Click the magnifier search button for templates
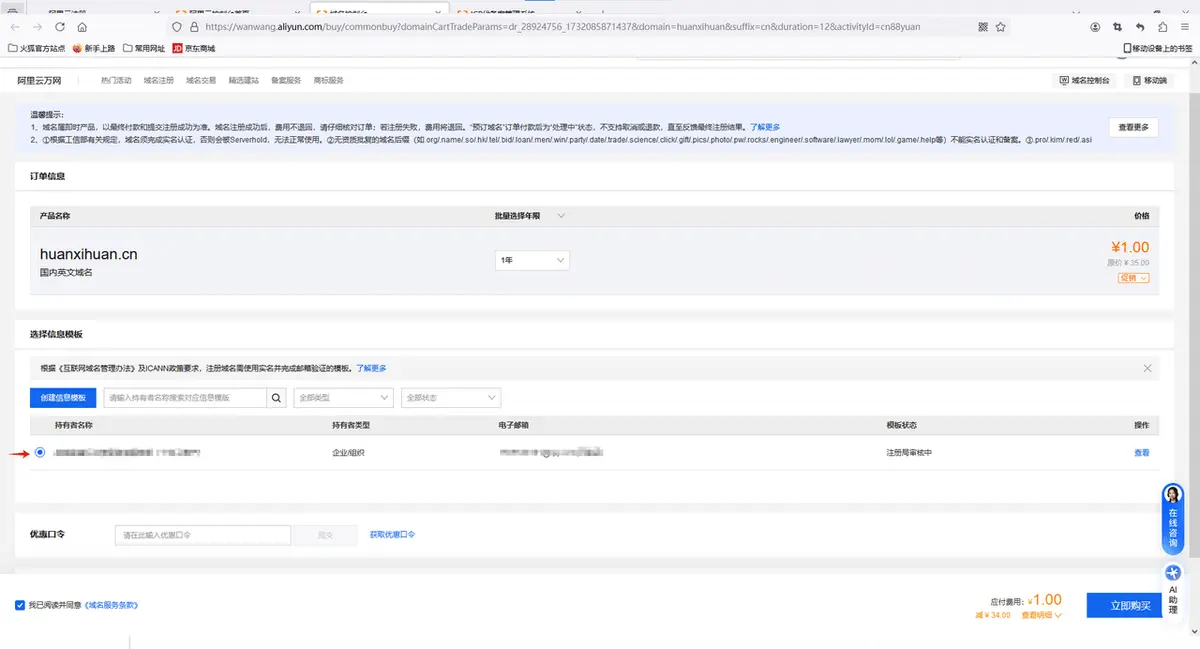The width and height of the screenshot is (1200, 649). tap(276, 398)
